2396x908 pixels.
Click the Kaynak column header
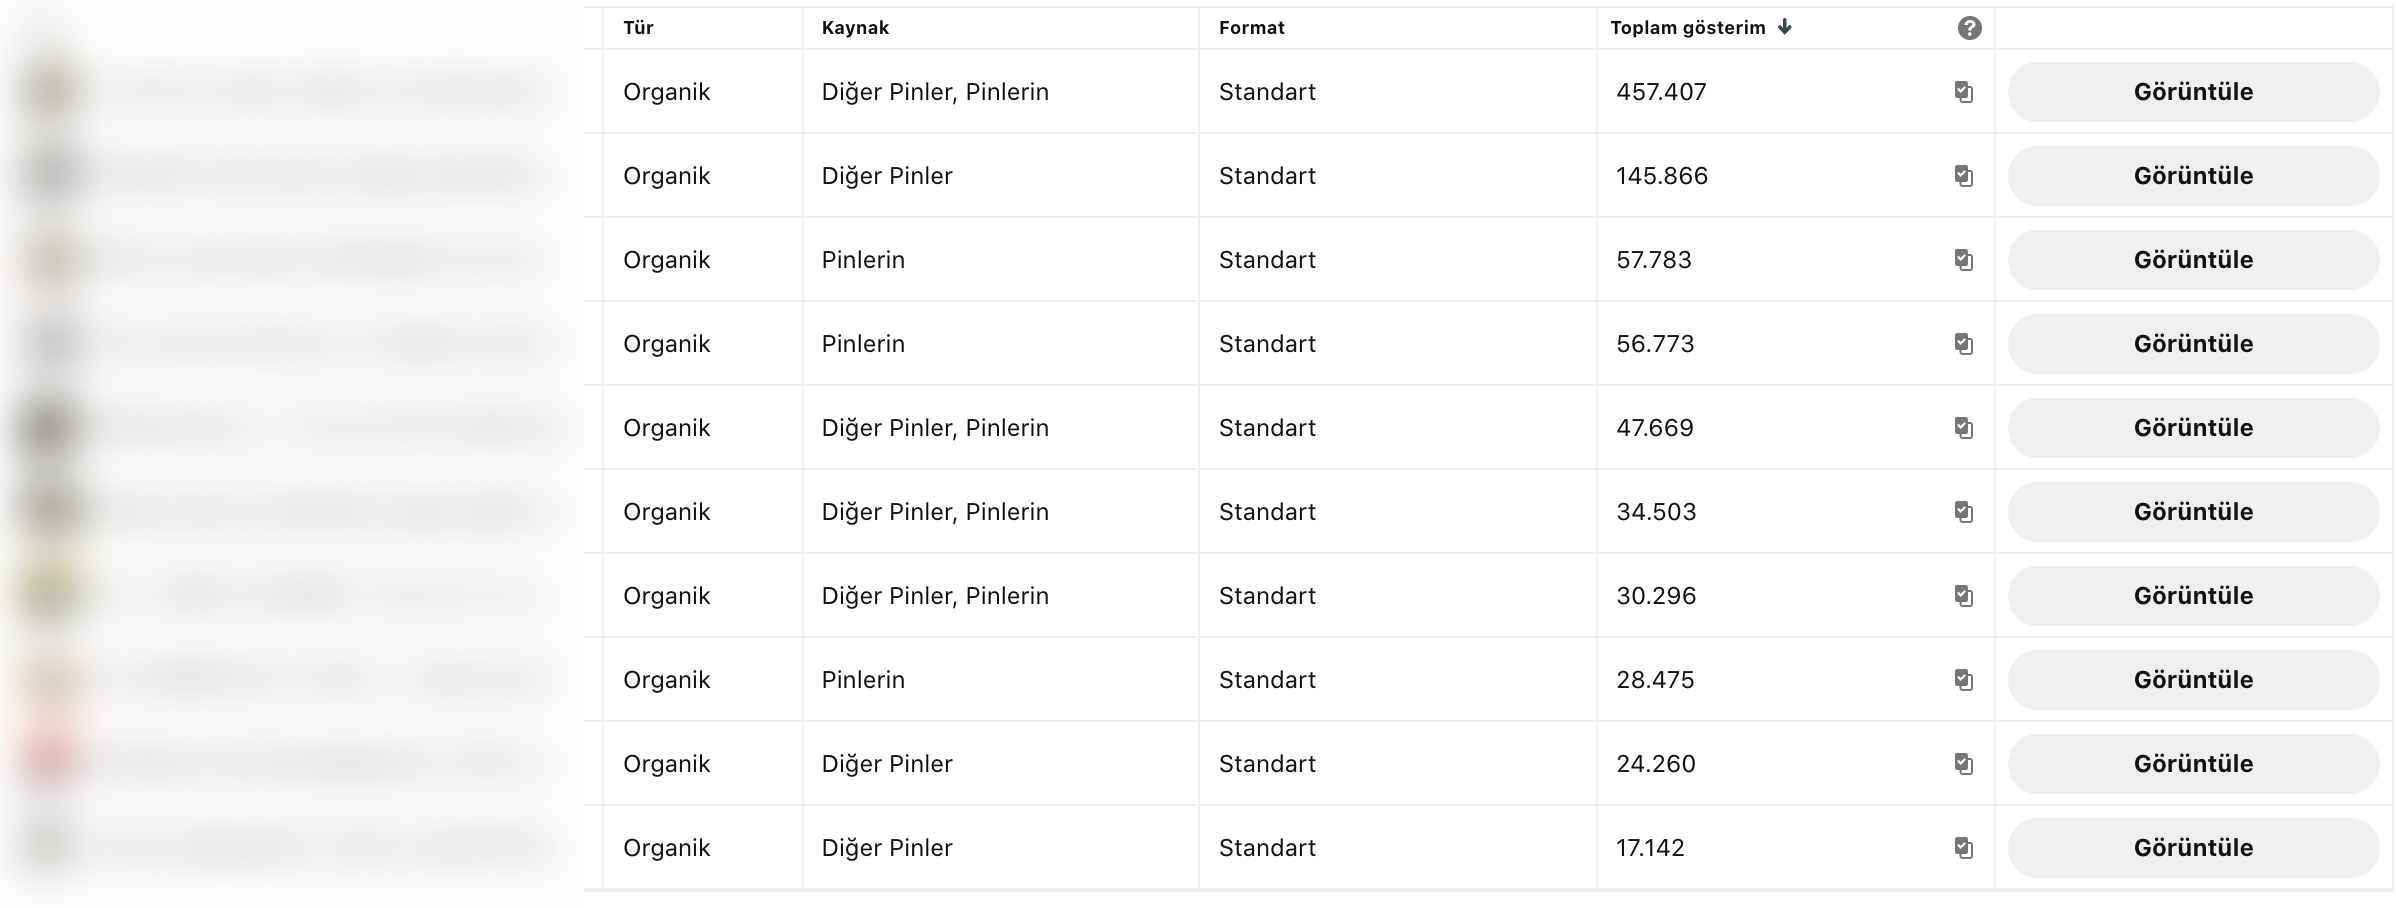(855, 28)
